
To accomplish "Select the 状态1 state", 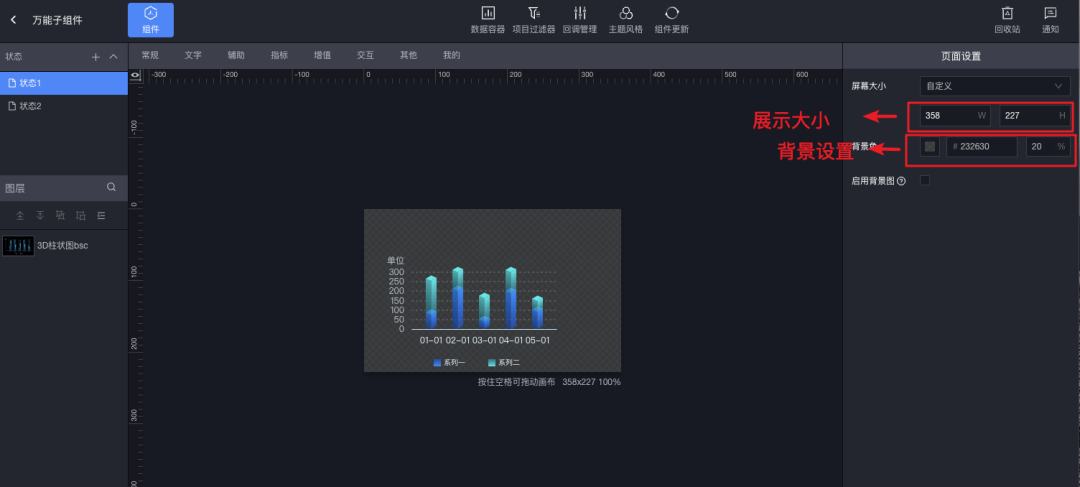I will 64,83.
